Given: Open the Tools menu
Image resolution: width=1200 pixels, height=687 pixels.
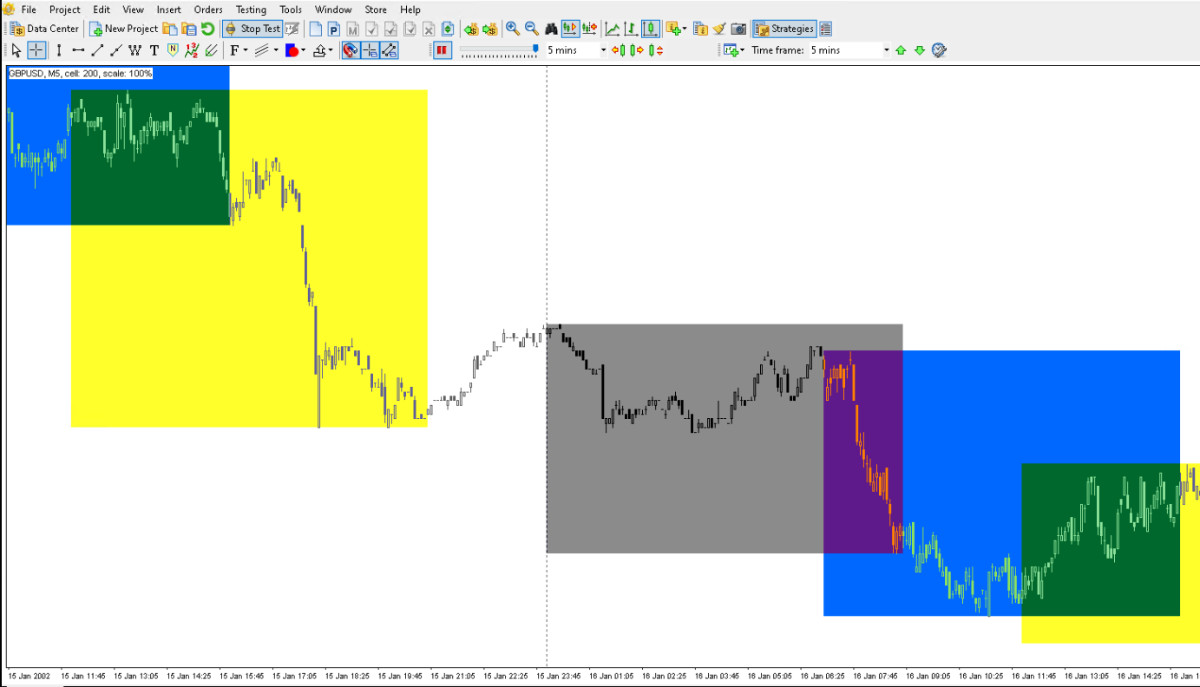Looking at the screenshot, I should (291, 9).
